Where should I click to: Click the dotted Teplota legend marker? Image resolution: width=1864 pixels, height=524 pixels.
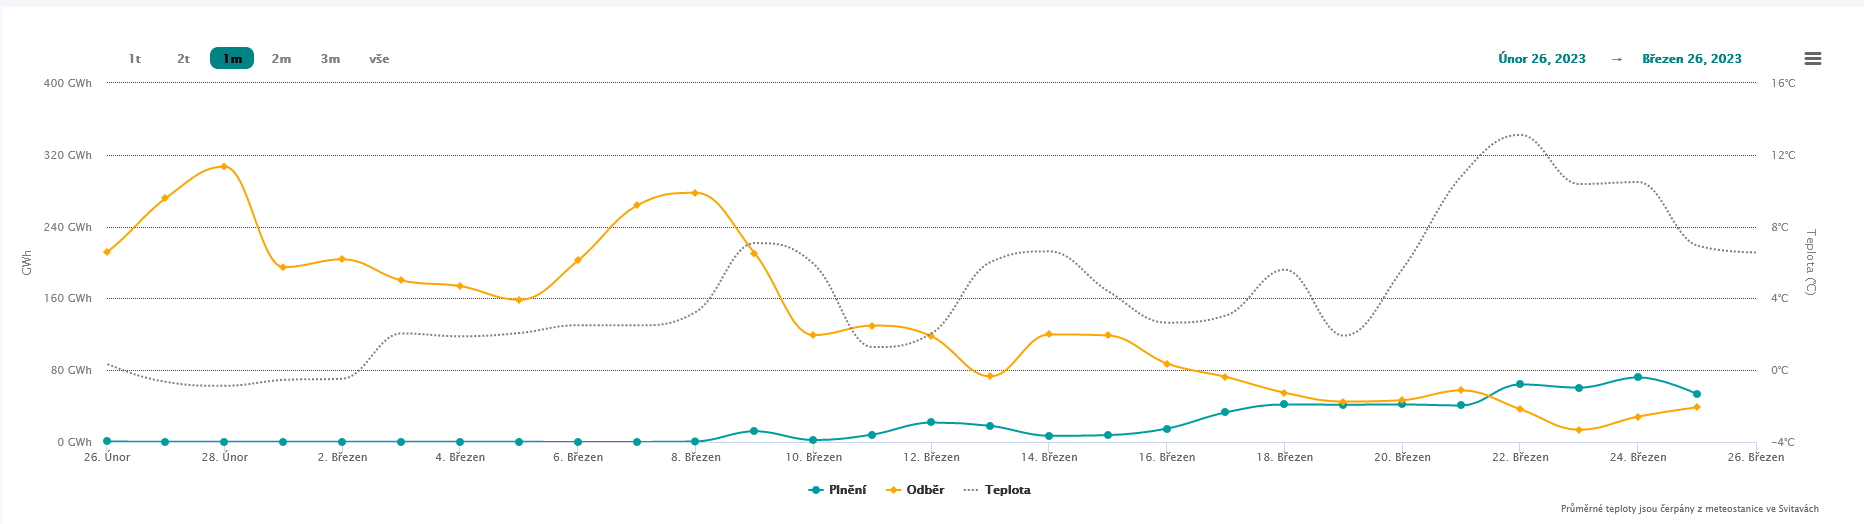970,490
